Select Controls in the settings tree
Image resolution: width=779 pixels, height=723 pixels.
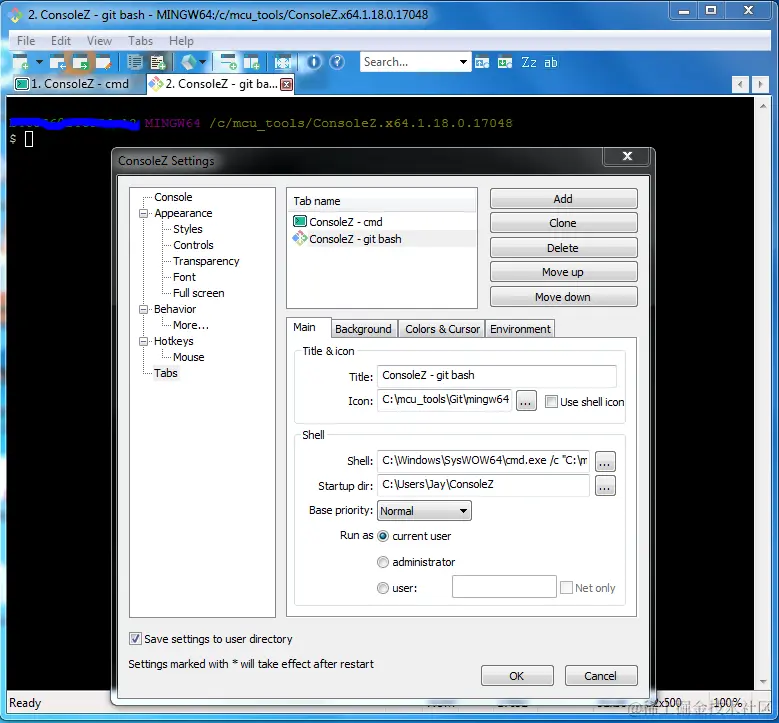(193, 245)
